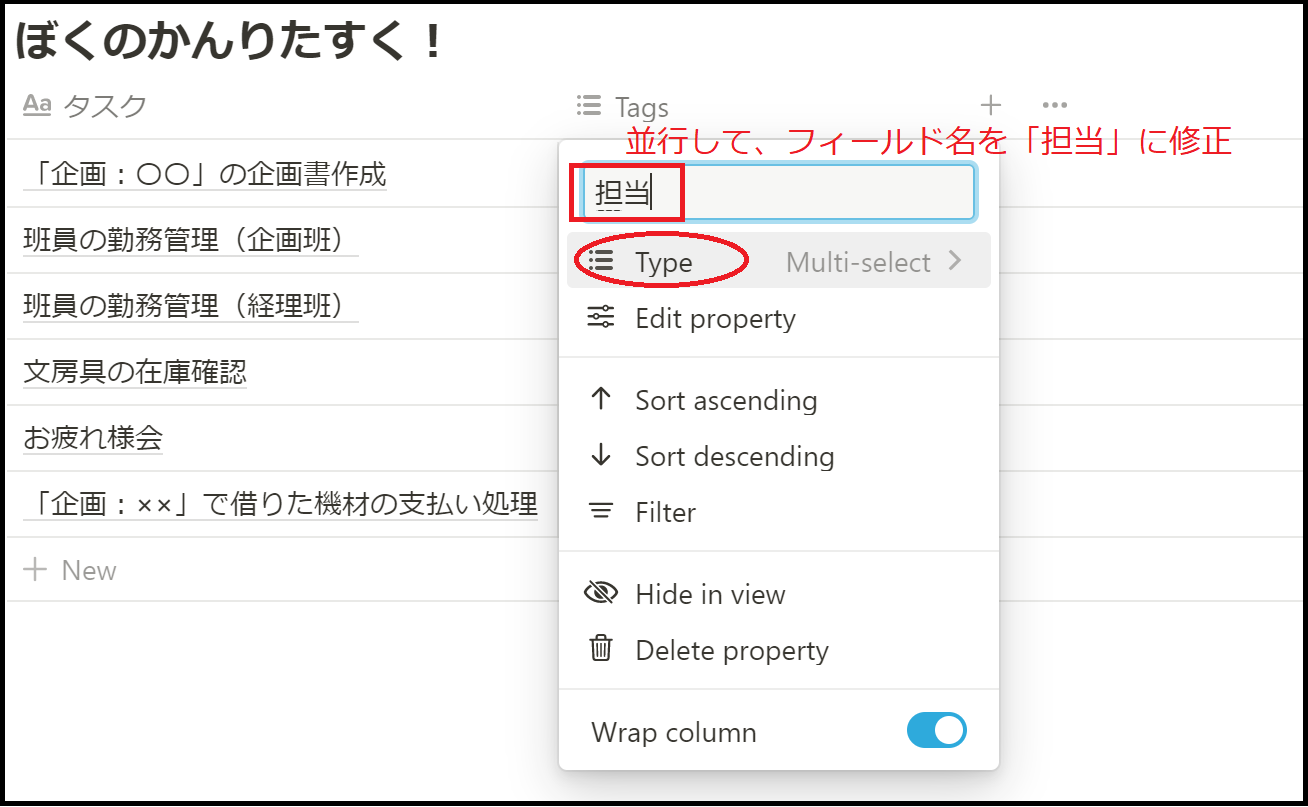Click the plus icon to add a property column
Viewport: 1308px width, 807px height.
tap(990, 105)
